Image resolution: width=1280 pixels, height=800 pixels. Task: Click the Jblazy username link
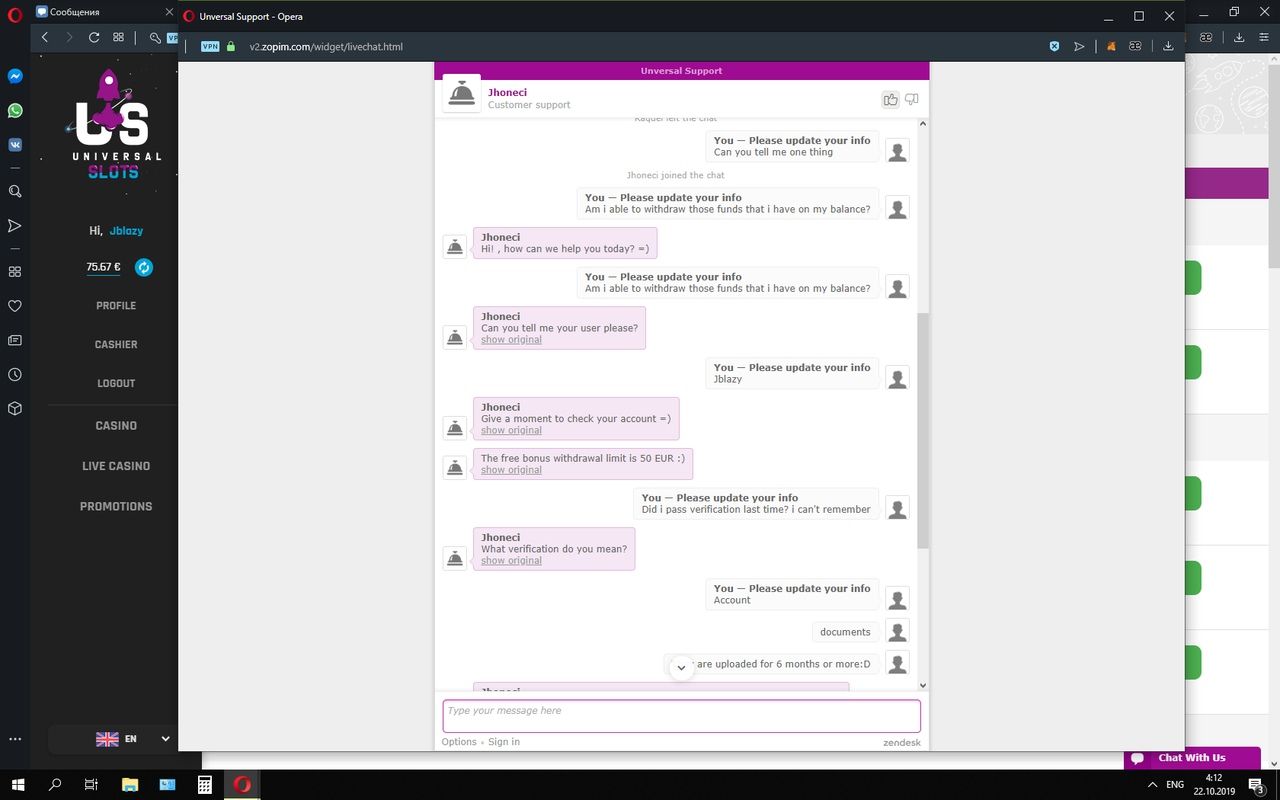pos(126,231)
